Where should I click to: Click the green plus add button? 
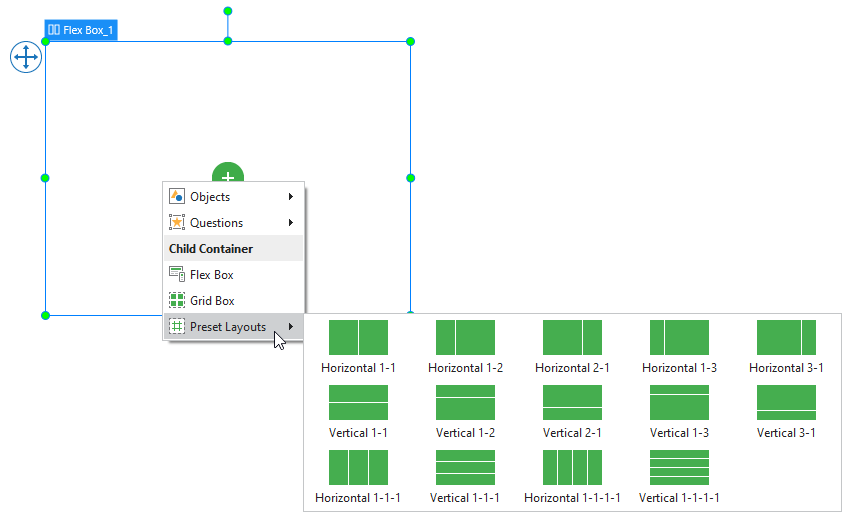click(x=228, y=174)
